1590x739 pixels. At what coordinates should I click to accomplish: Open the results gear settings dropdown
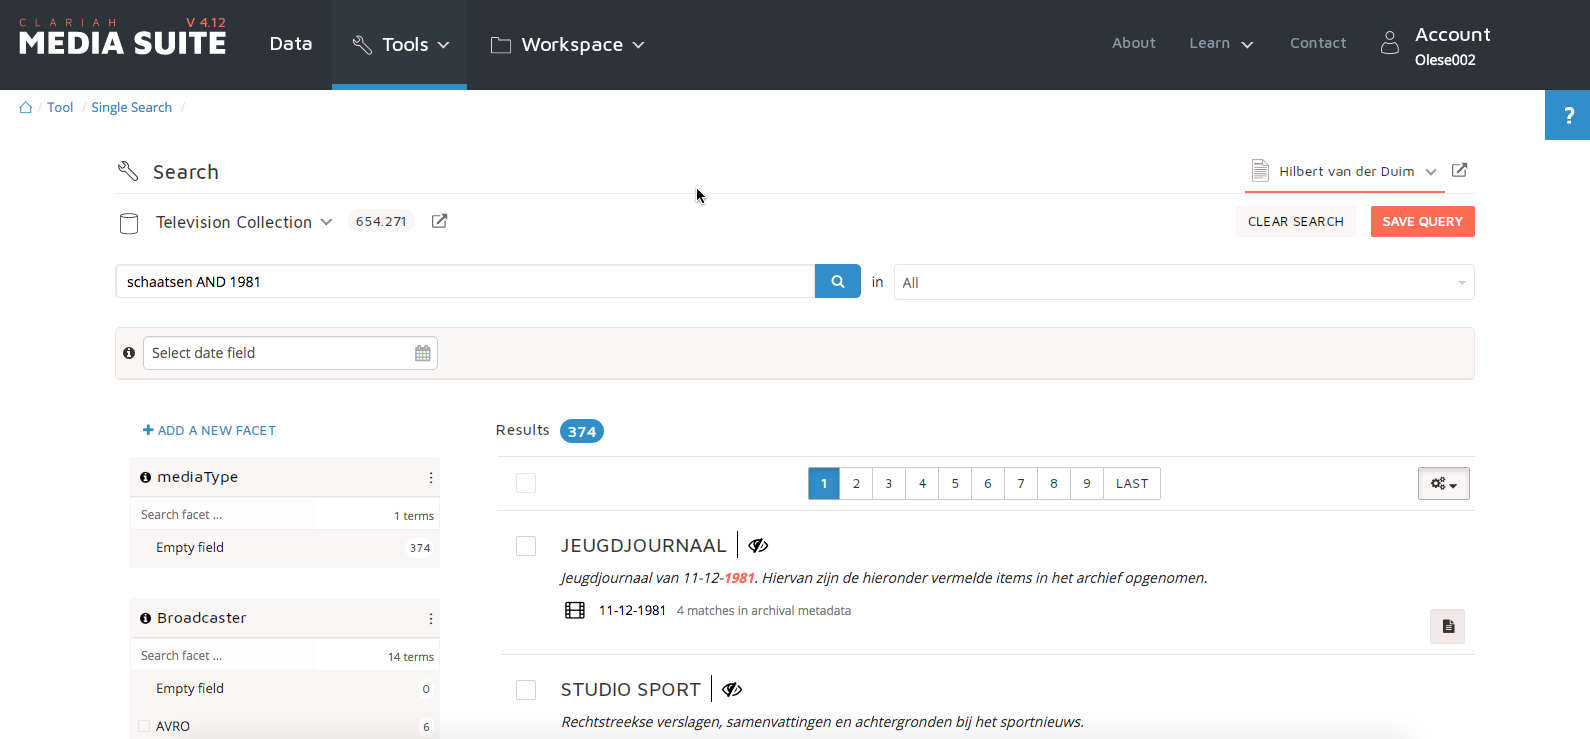coord(1443,484)
